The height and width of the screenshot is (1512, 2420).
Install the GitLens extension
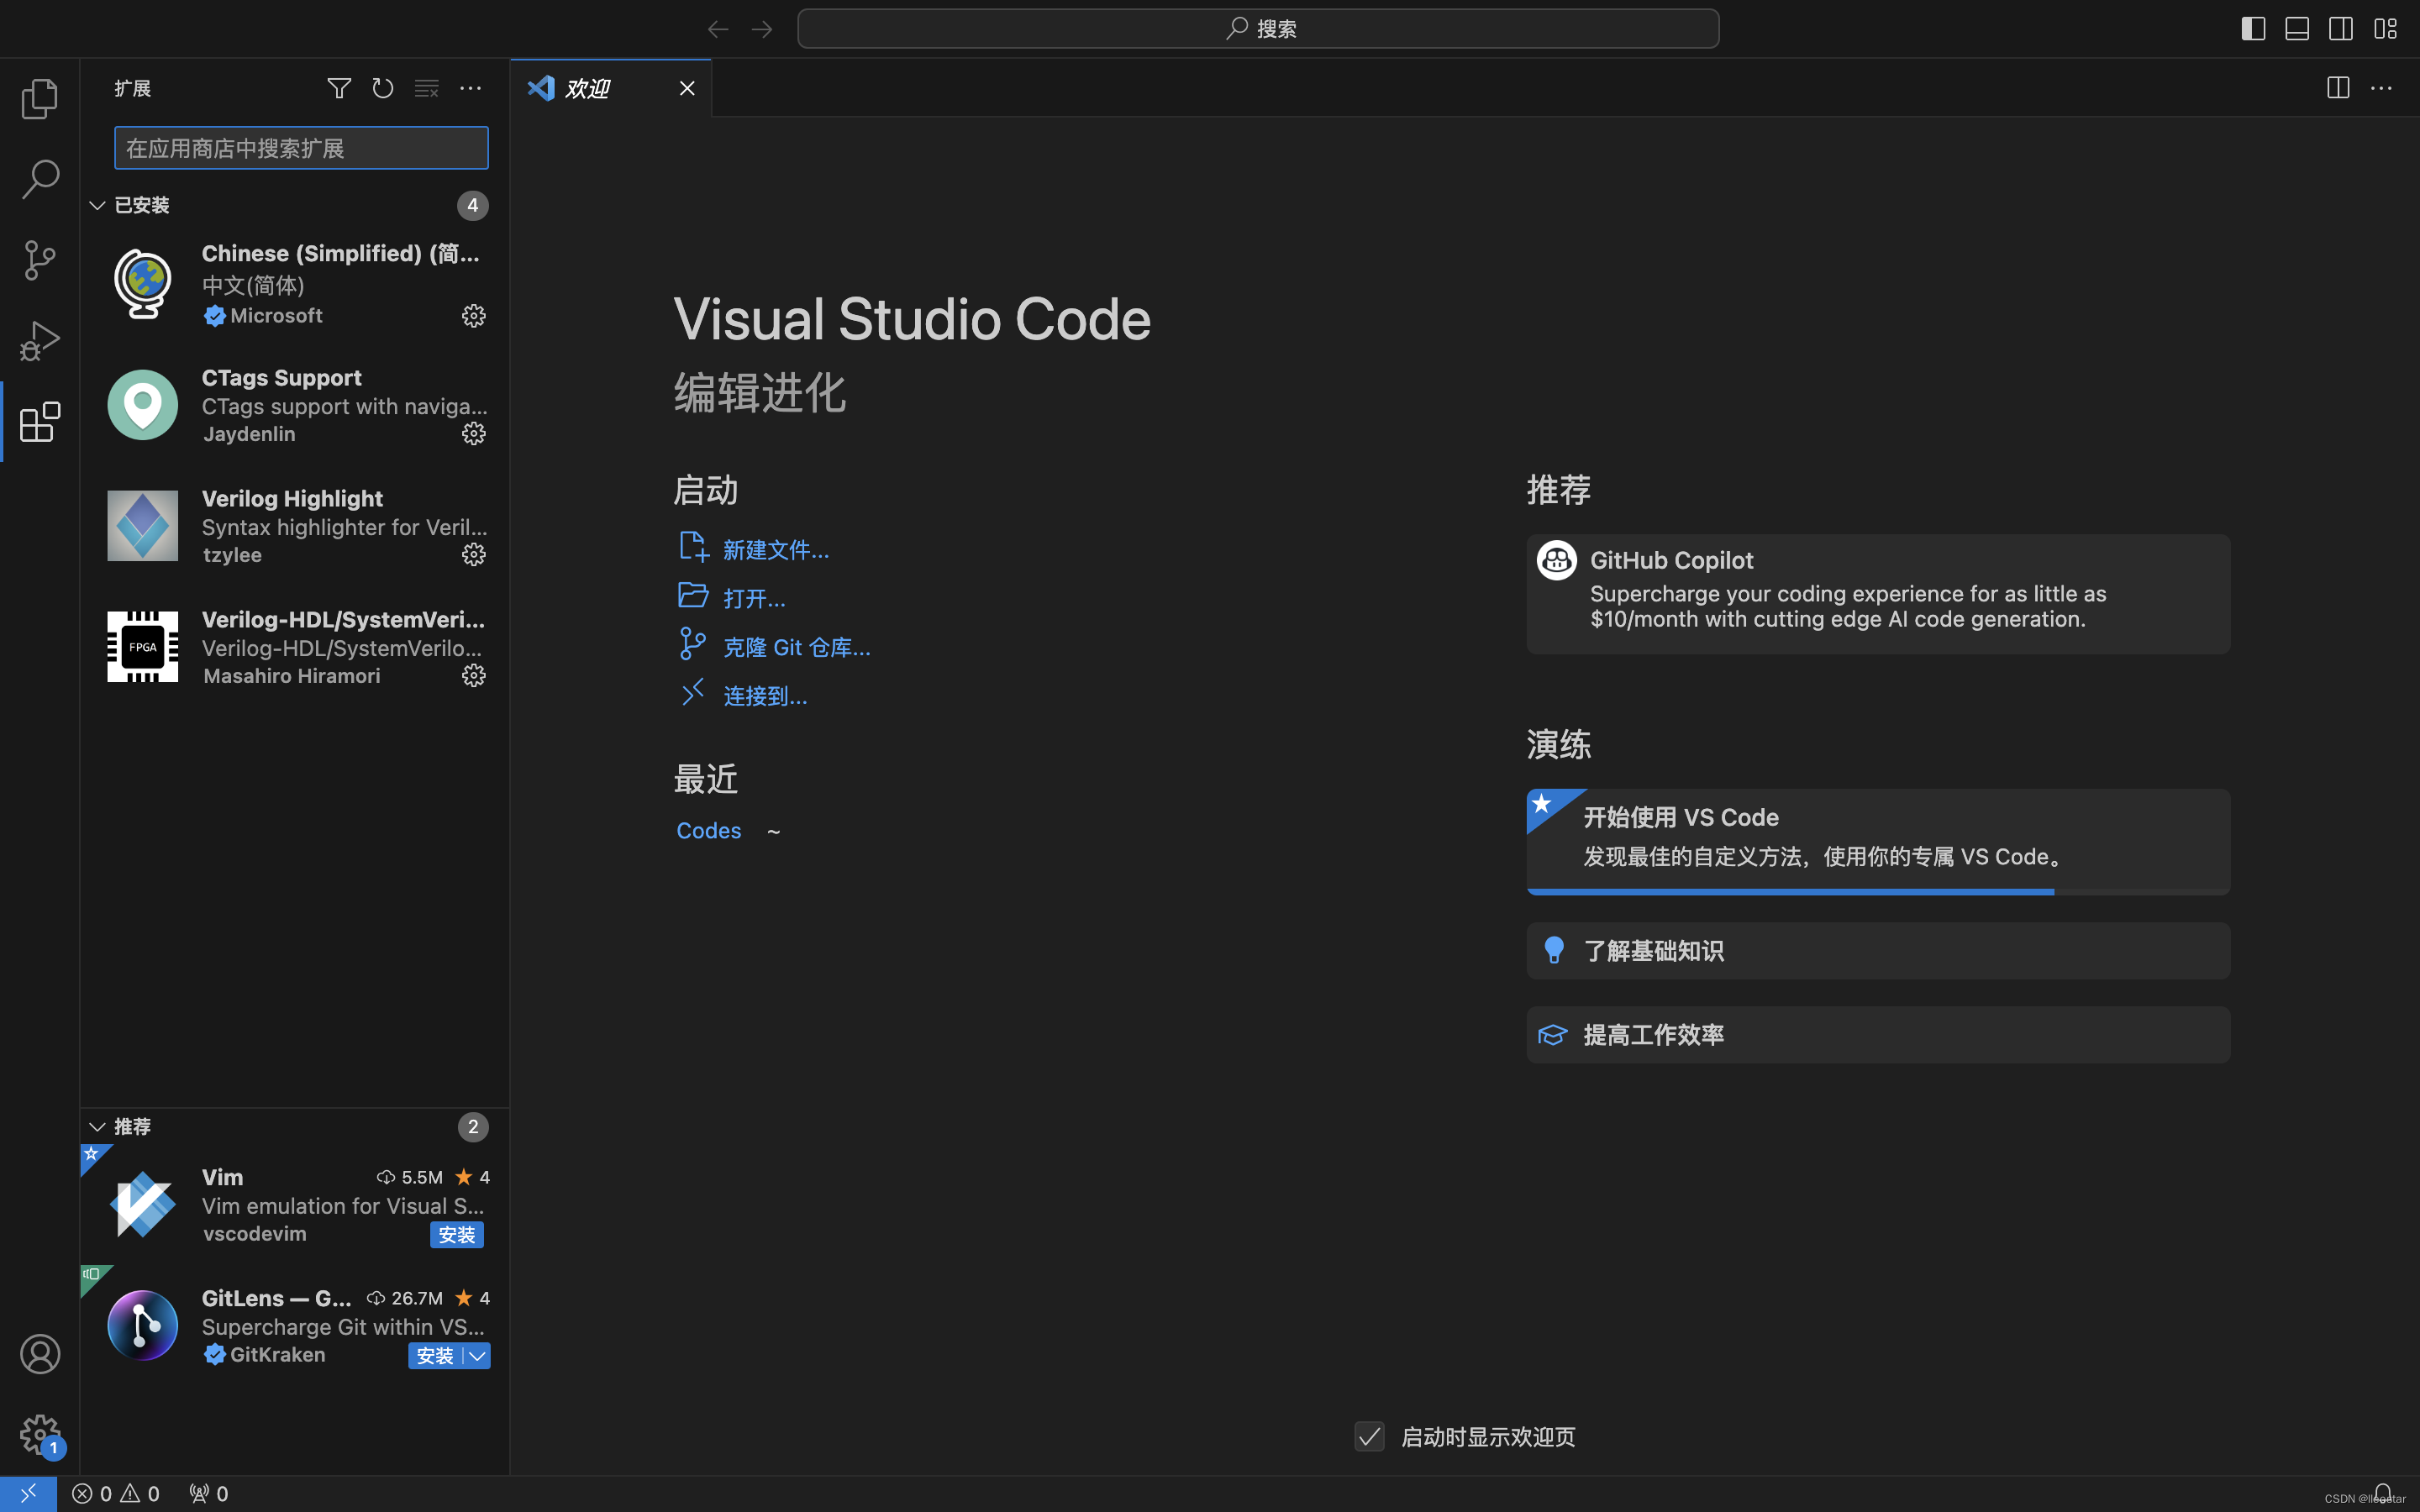(435, 1356)
